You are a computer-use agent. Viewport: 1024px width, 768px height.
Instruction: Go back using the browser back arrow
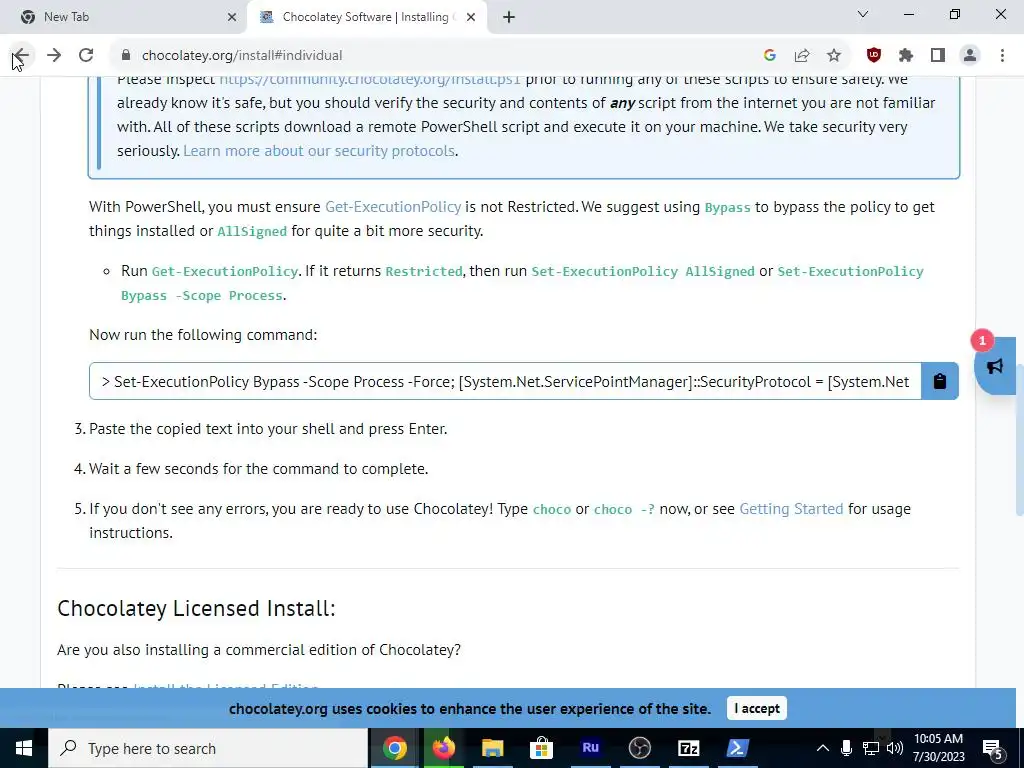click(x=21, y=56)
